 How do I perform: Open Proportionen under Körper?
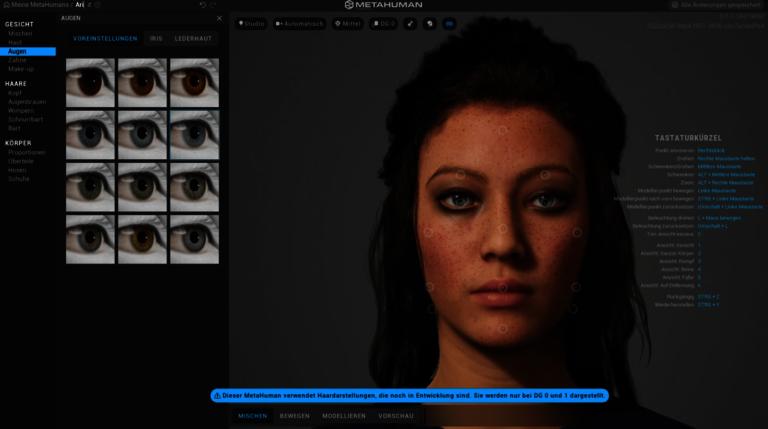(27, 152)
